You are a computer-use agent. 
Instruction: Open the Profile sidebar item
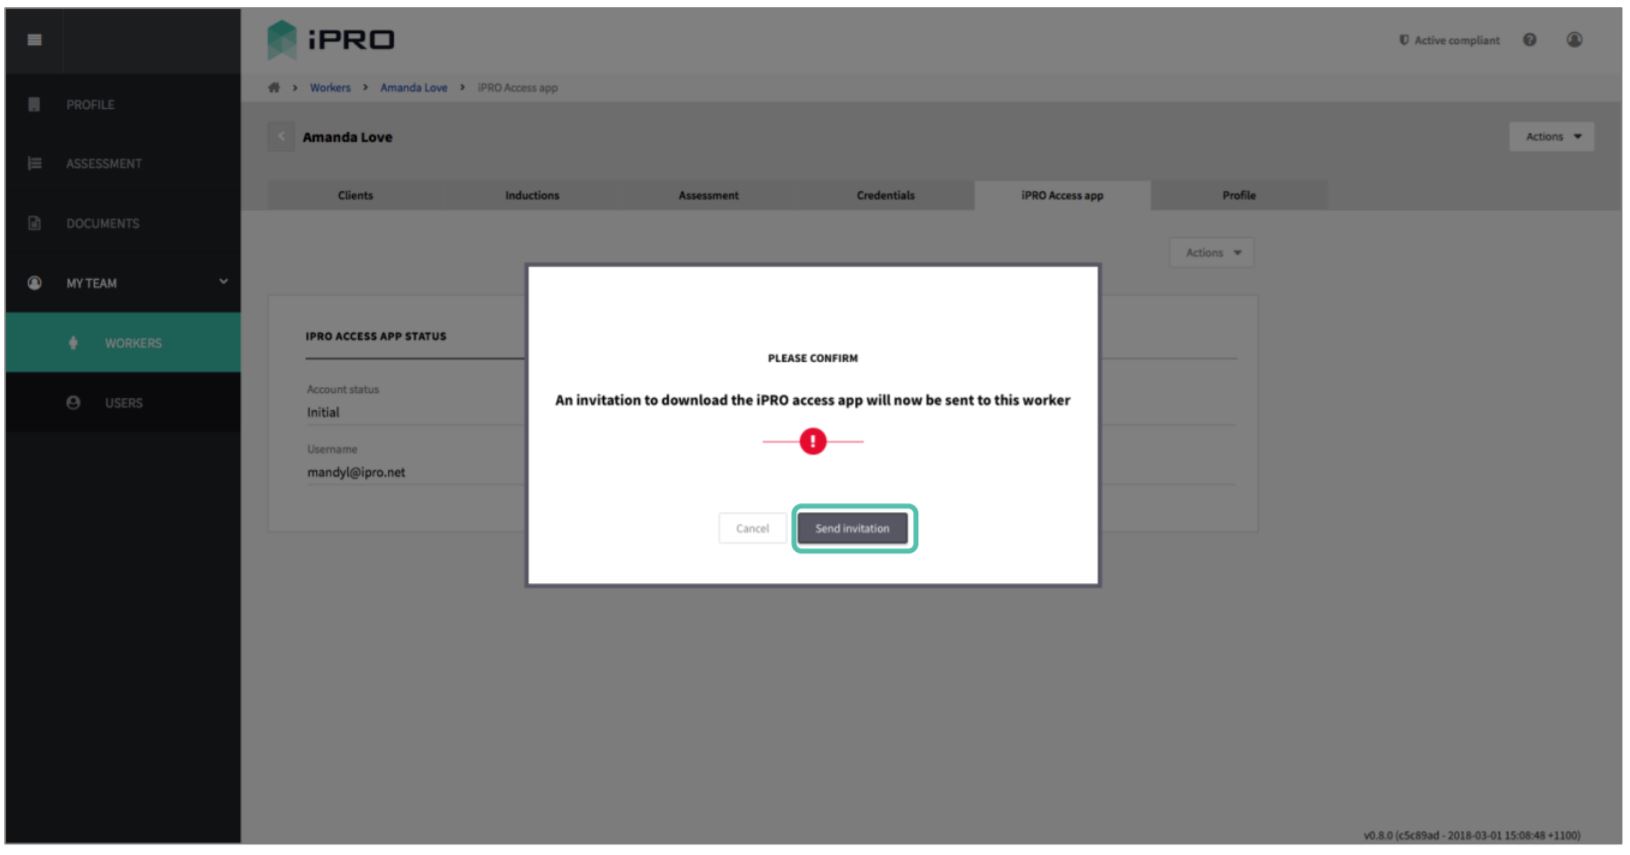tap(123, 104)
